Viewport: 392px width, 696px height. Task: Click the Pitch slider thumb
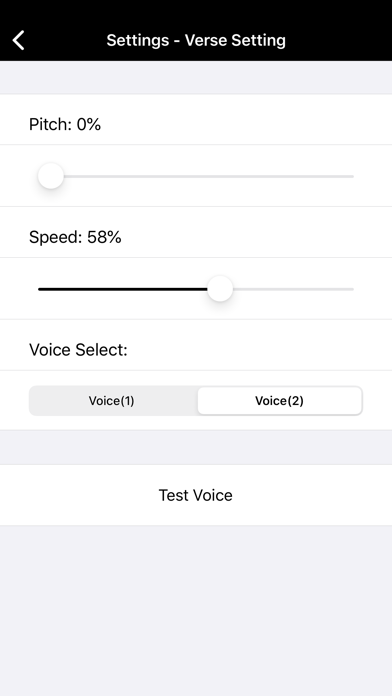(51, 176)
